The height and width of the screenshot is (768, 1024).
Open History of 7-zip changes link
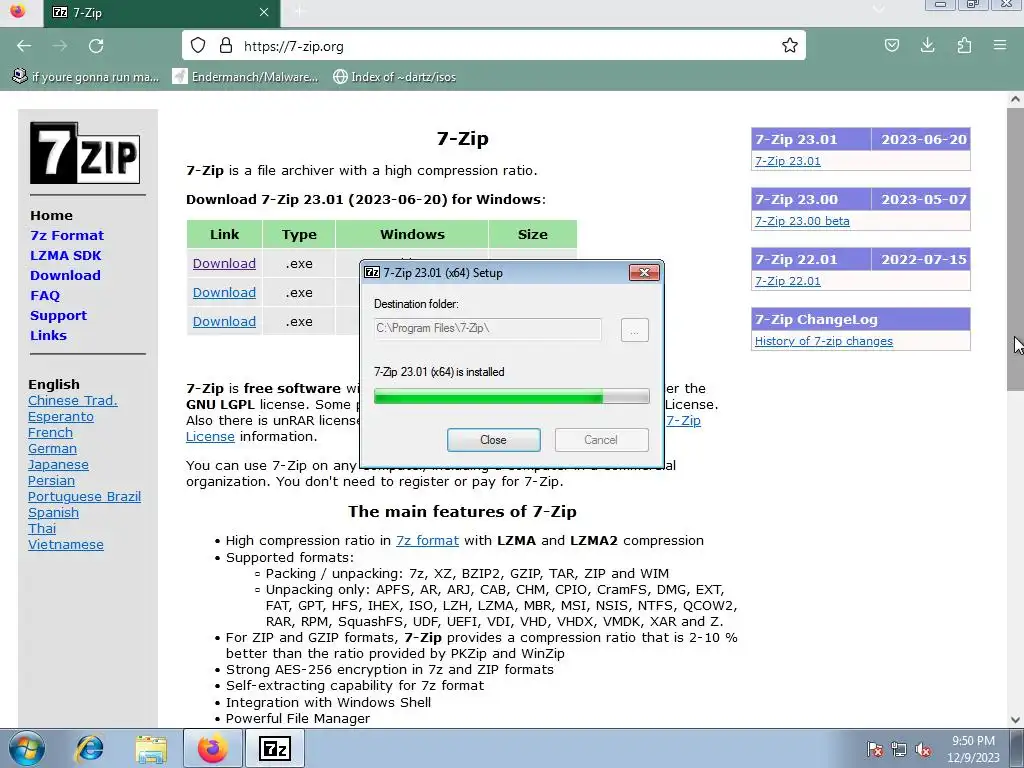pyautogui.click(x=824, y=341)
